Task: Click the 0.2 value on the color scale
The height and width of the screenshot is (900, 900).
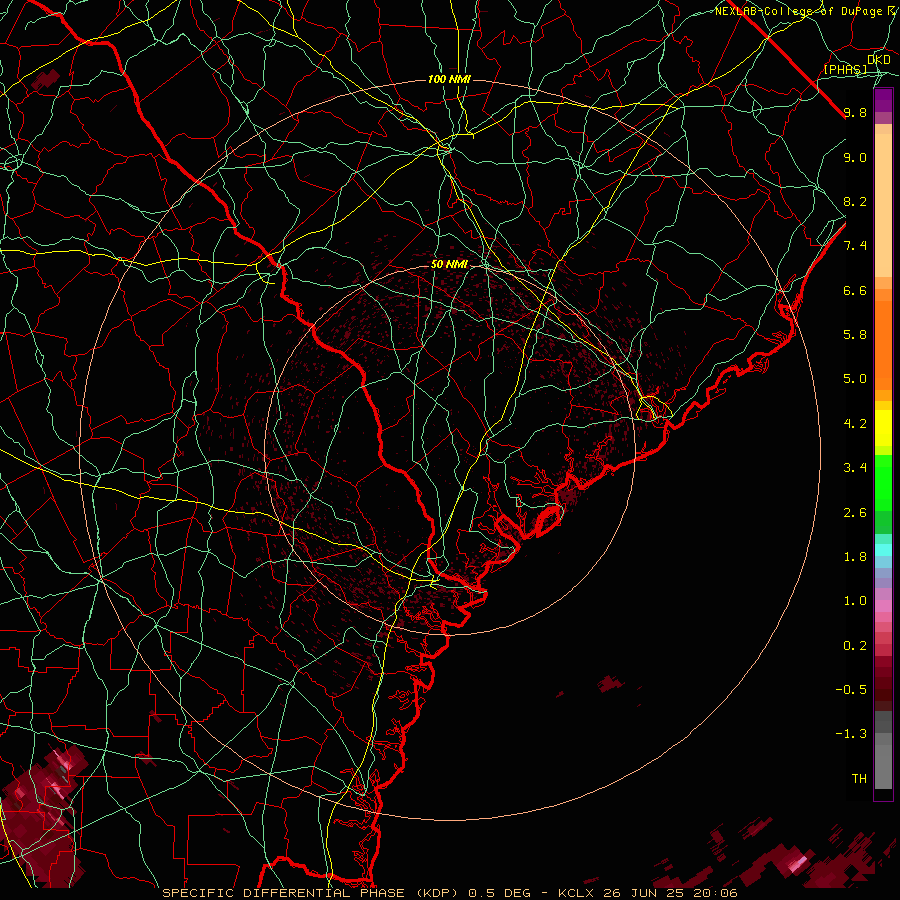Action: [855, 645]
